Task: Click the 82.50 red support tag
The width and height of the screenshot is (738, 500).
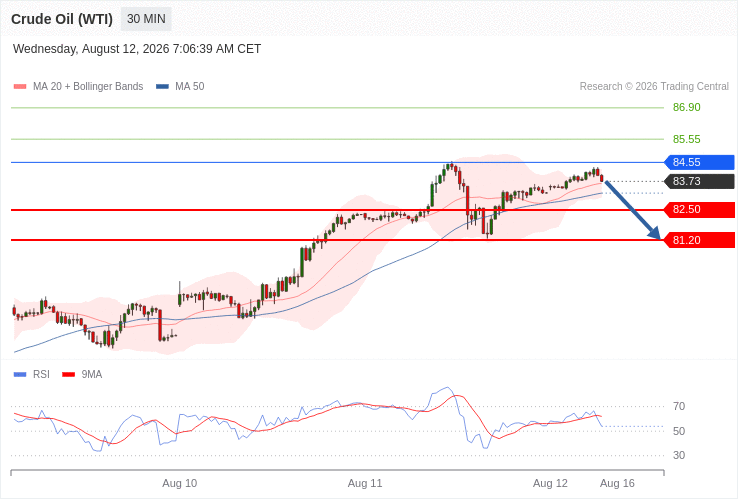Action: click(699, 210)
